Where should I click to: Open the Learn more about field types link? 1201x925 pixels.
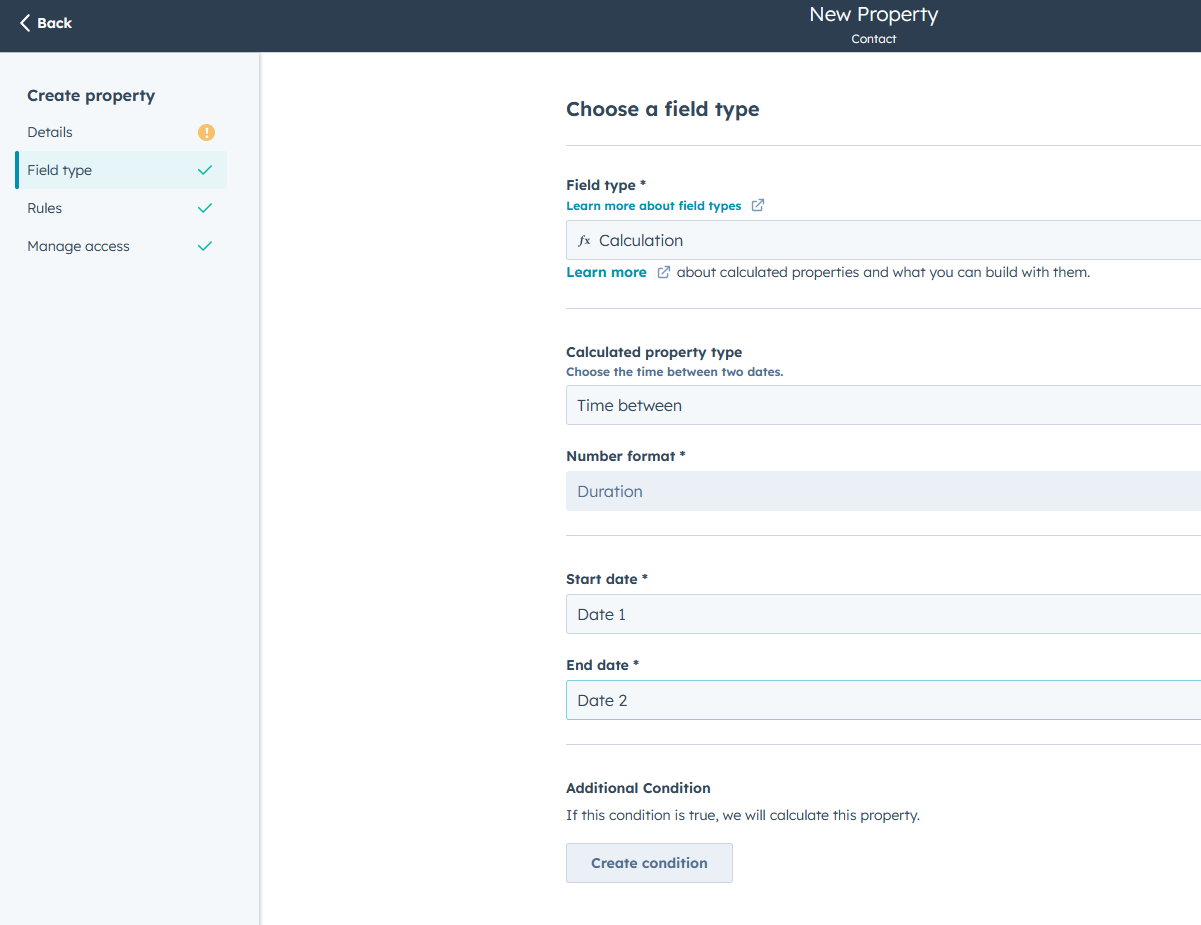(x=654, y=205)
